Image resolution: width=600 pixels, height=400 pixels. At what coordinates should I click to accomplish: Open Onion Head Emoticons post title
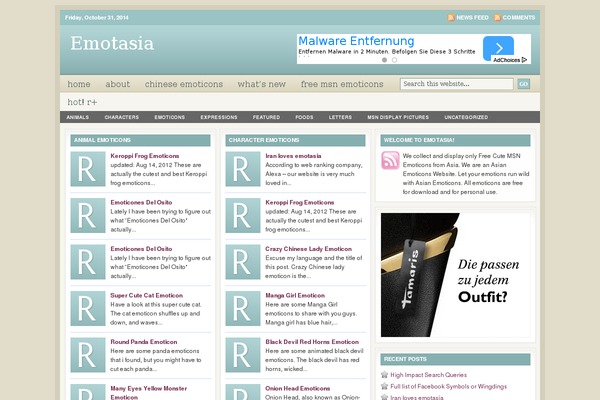pyautogui.click(x=298, y=388)
